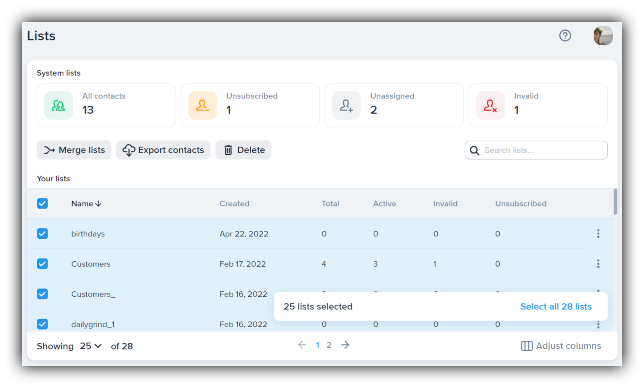The width and height of the screenshot is (644, 388).
Task: Open the birthdays row three-dot menu
Action: (x=598, y=234)
